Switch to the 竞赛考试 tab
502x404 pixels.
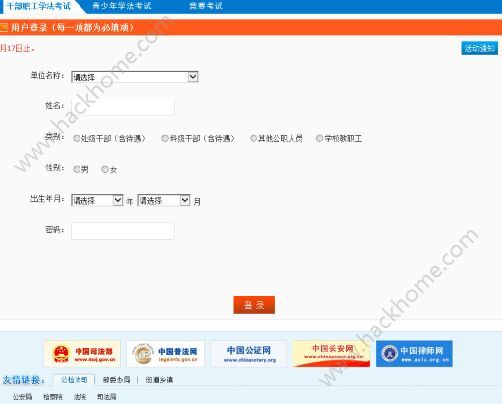(x=206, y=6)
